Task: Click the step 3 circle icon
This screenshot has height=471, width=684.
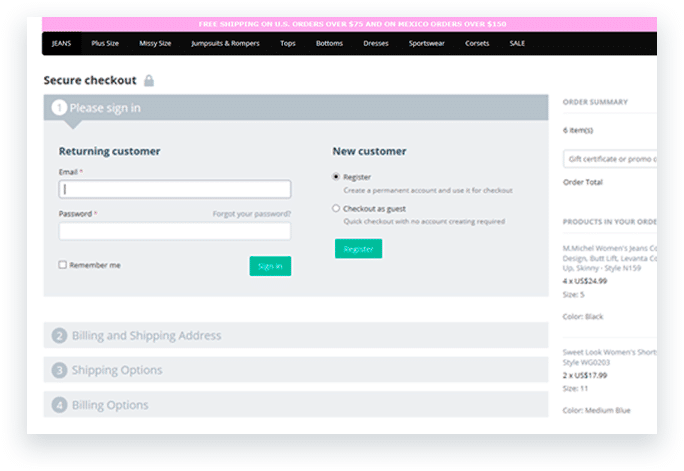Action: click(x=59, y=371)
